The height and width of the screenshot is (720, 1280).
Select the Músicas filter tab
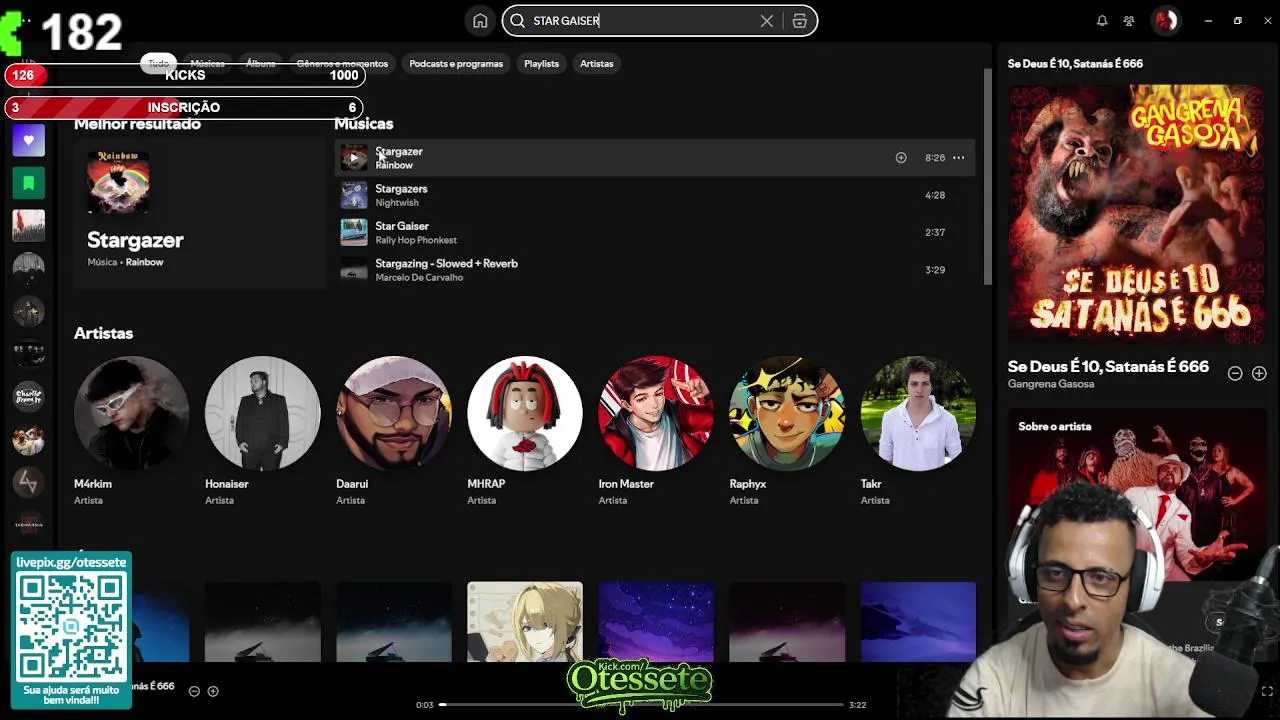click(208, 63)
